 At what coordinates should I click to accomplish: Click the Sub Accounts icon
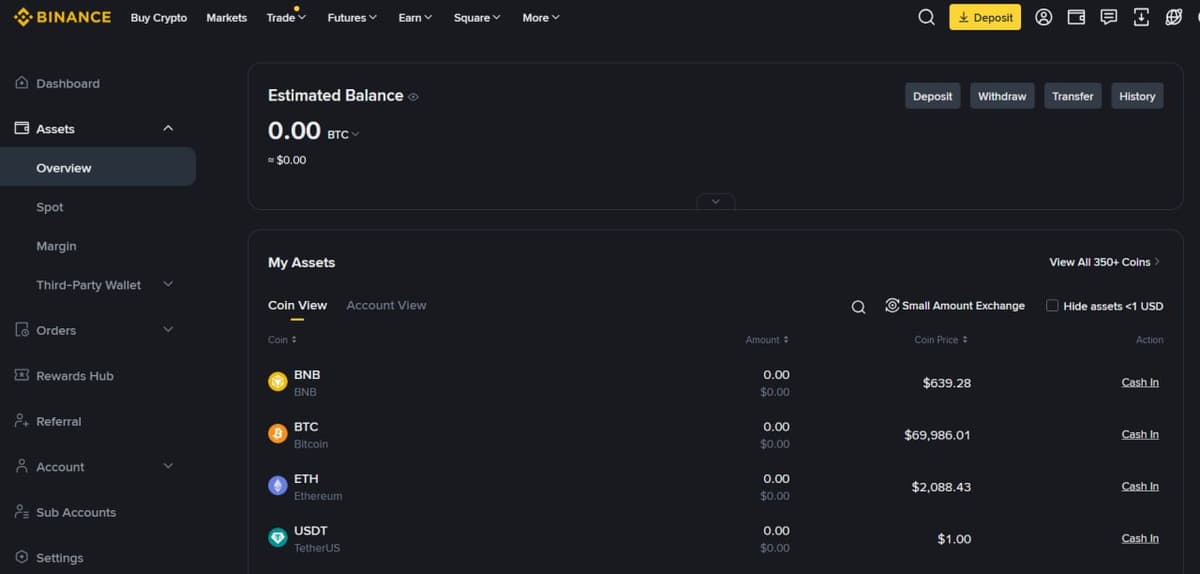tap(22, 512)
